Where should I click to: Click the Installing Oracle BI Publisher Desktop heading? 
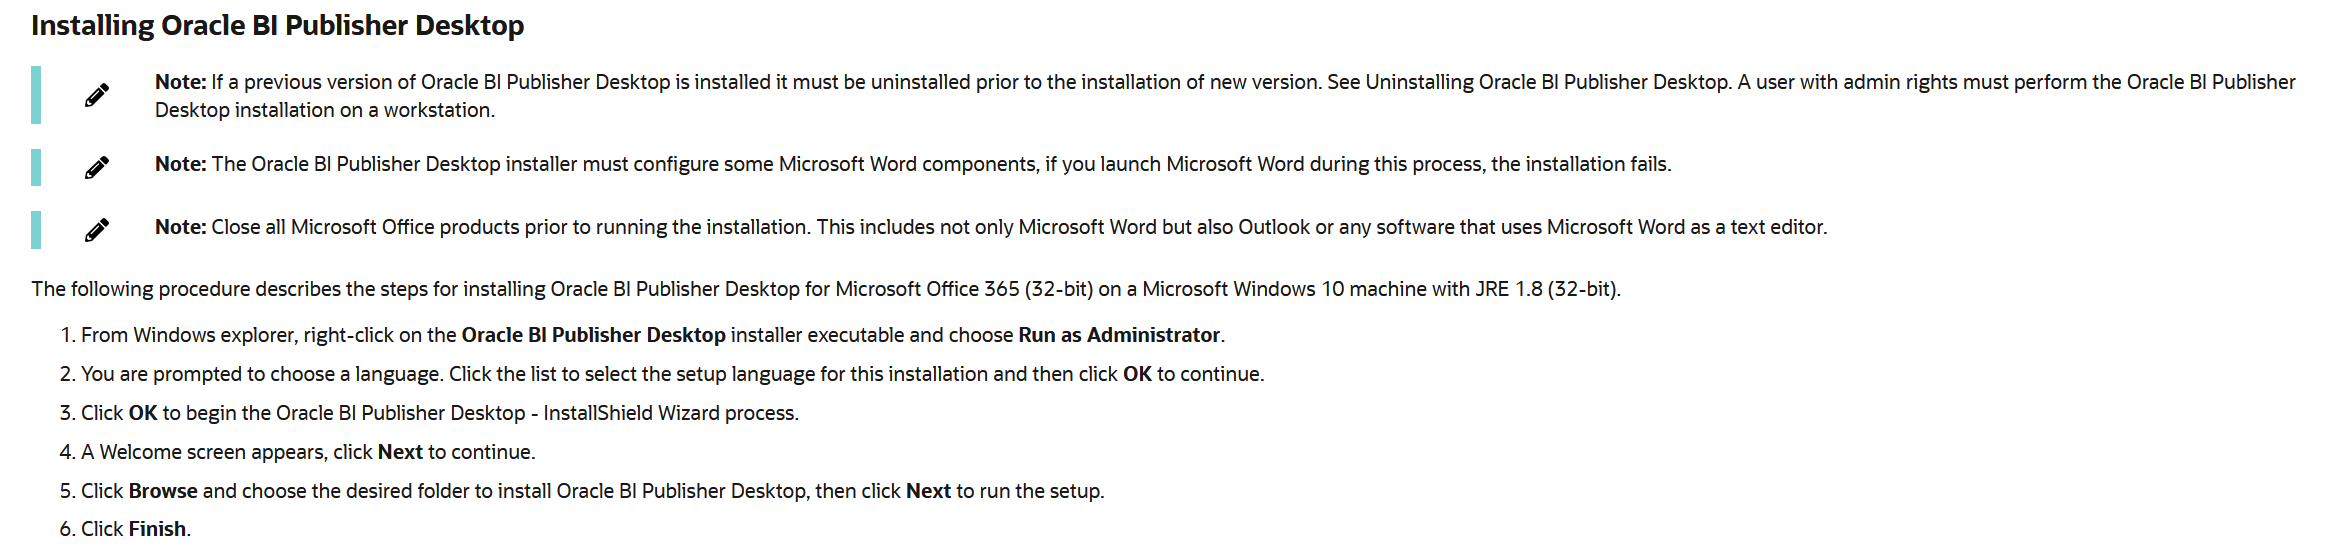[x=277, y=26]
